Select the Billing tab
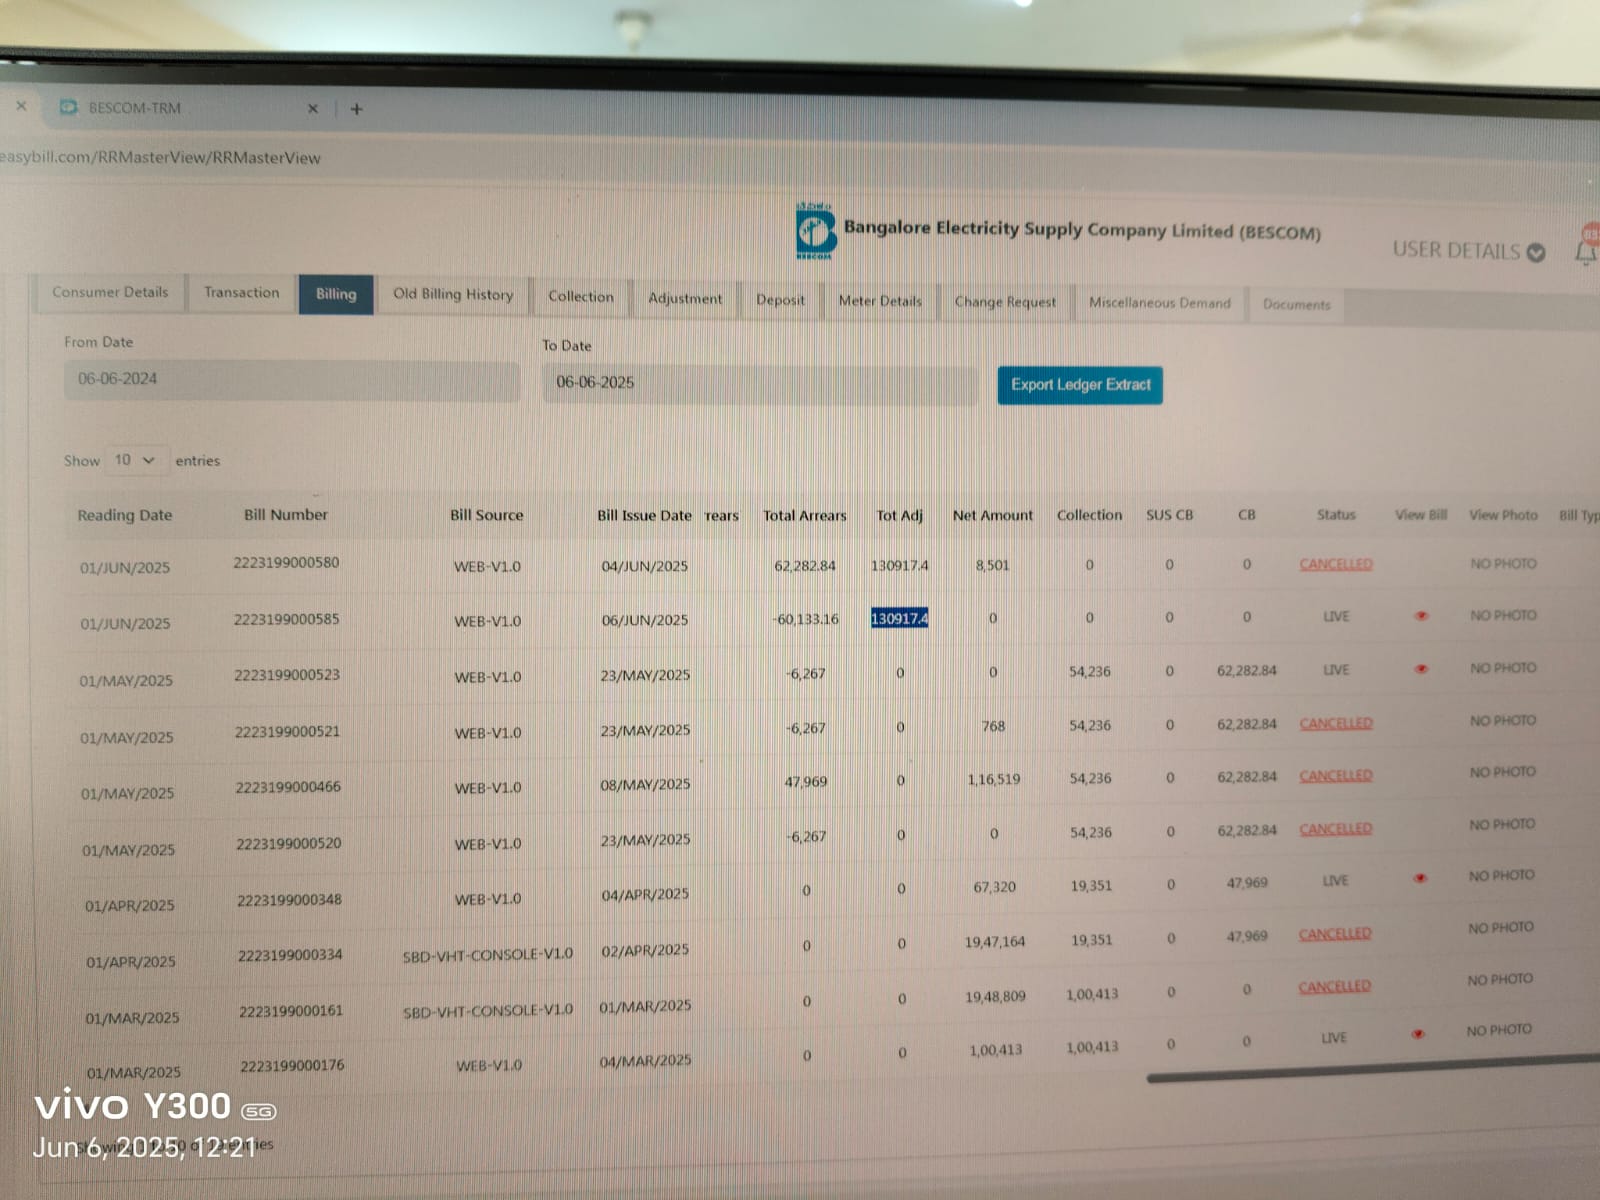1600x1200 pixels. [336, 294]
